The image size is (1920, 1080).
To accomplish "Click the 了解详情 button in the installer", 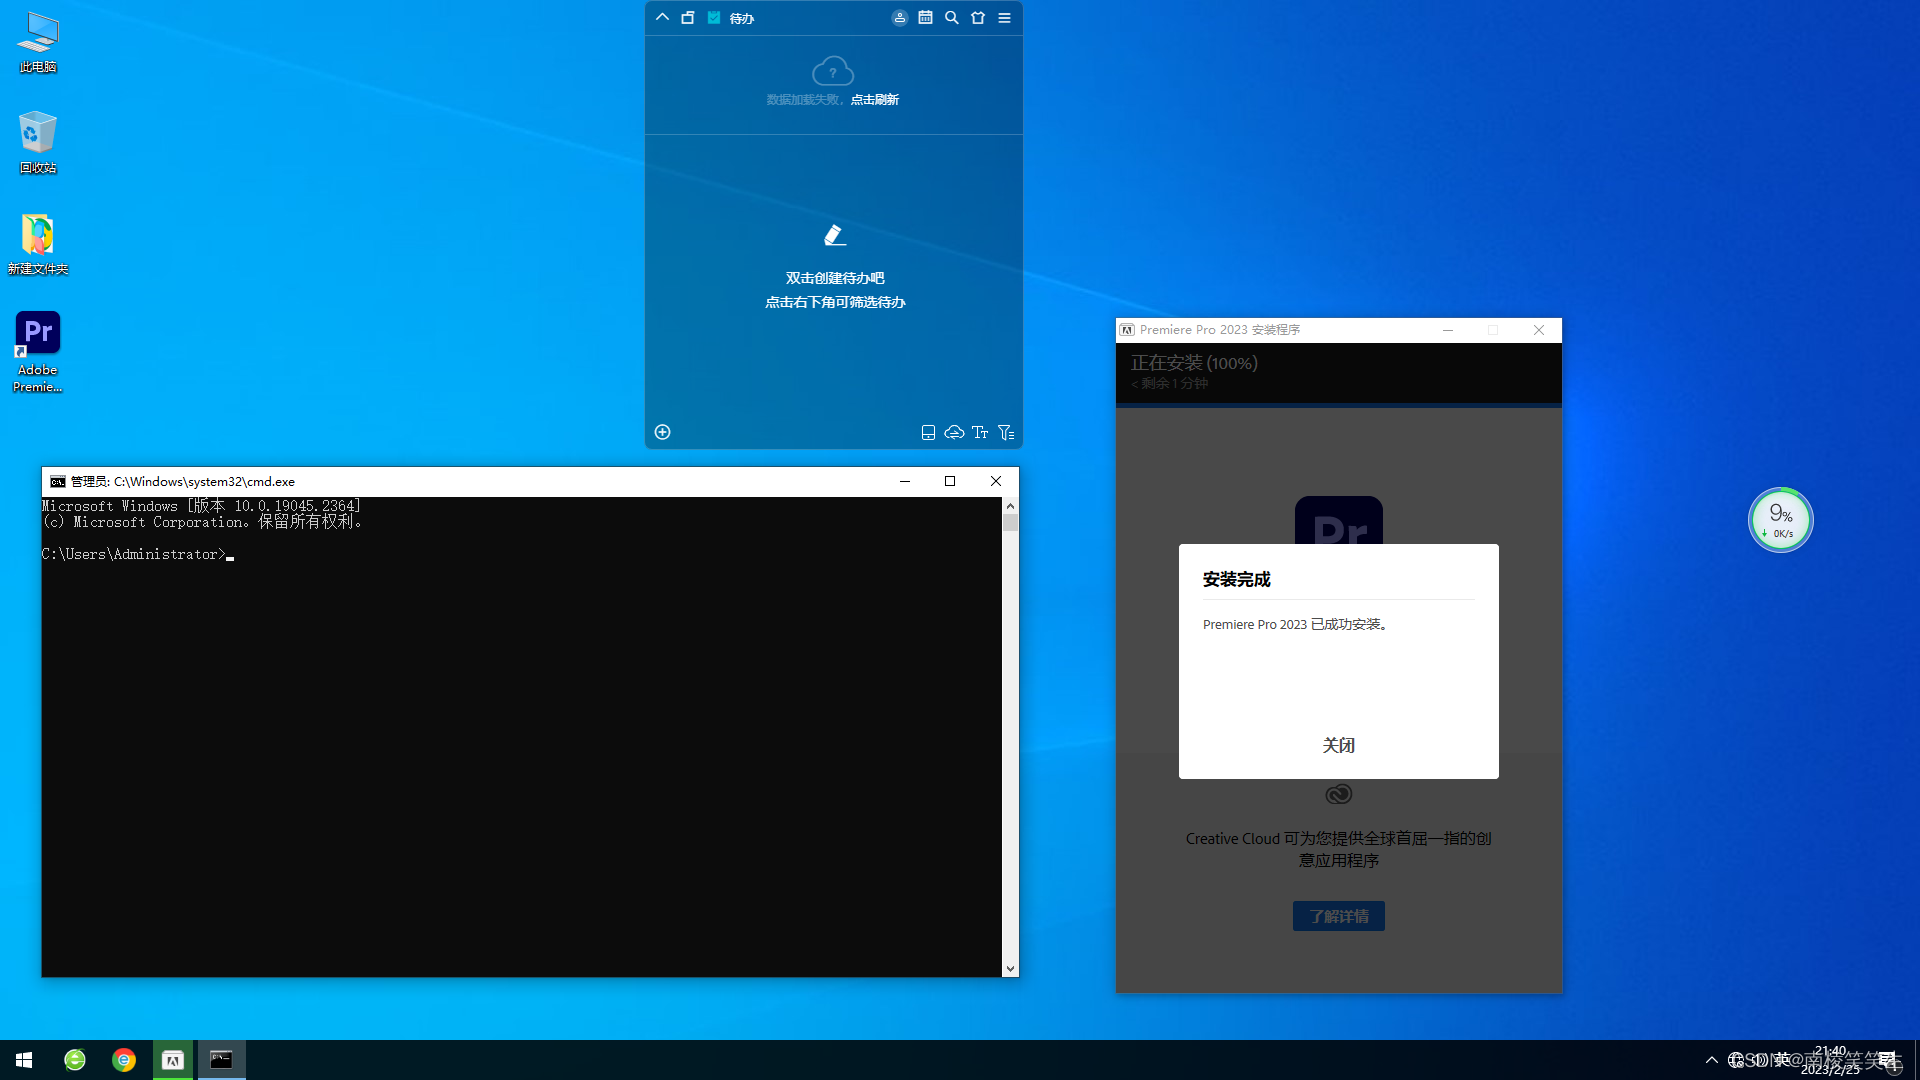I will (x=1338, y=916).
